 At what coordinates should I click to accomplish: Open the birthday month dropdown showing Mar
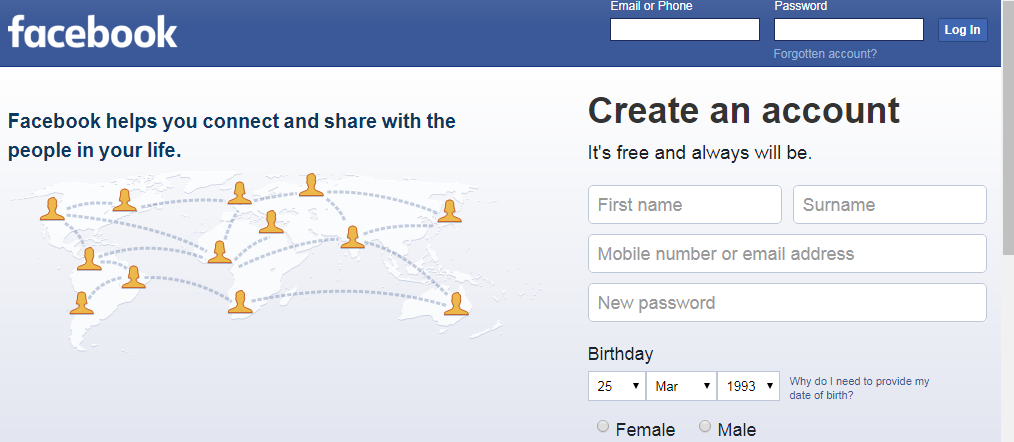(x=682, y=386)
